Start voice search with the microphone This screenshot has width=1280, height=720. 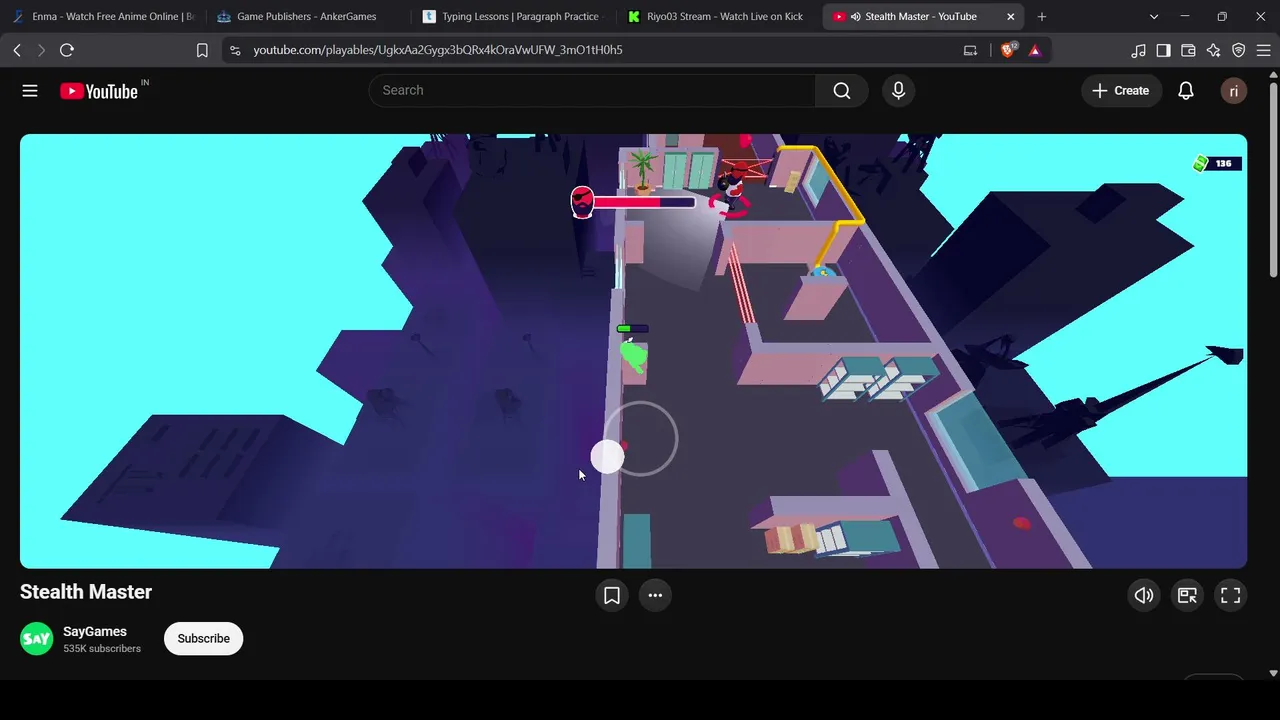click(898, 91)
